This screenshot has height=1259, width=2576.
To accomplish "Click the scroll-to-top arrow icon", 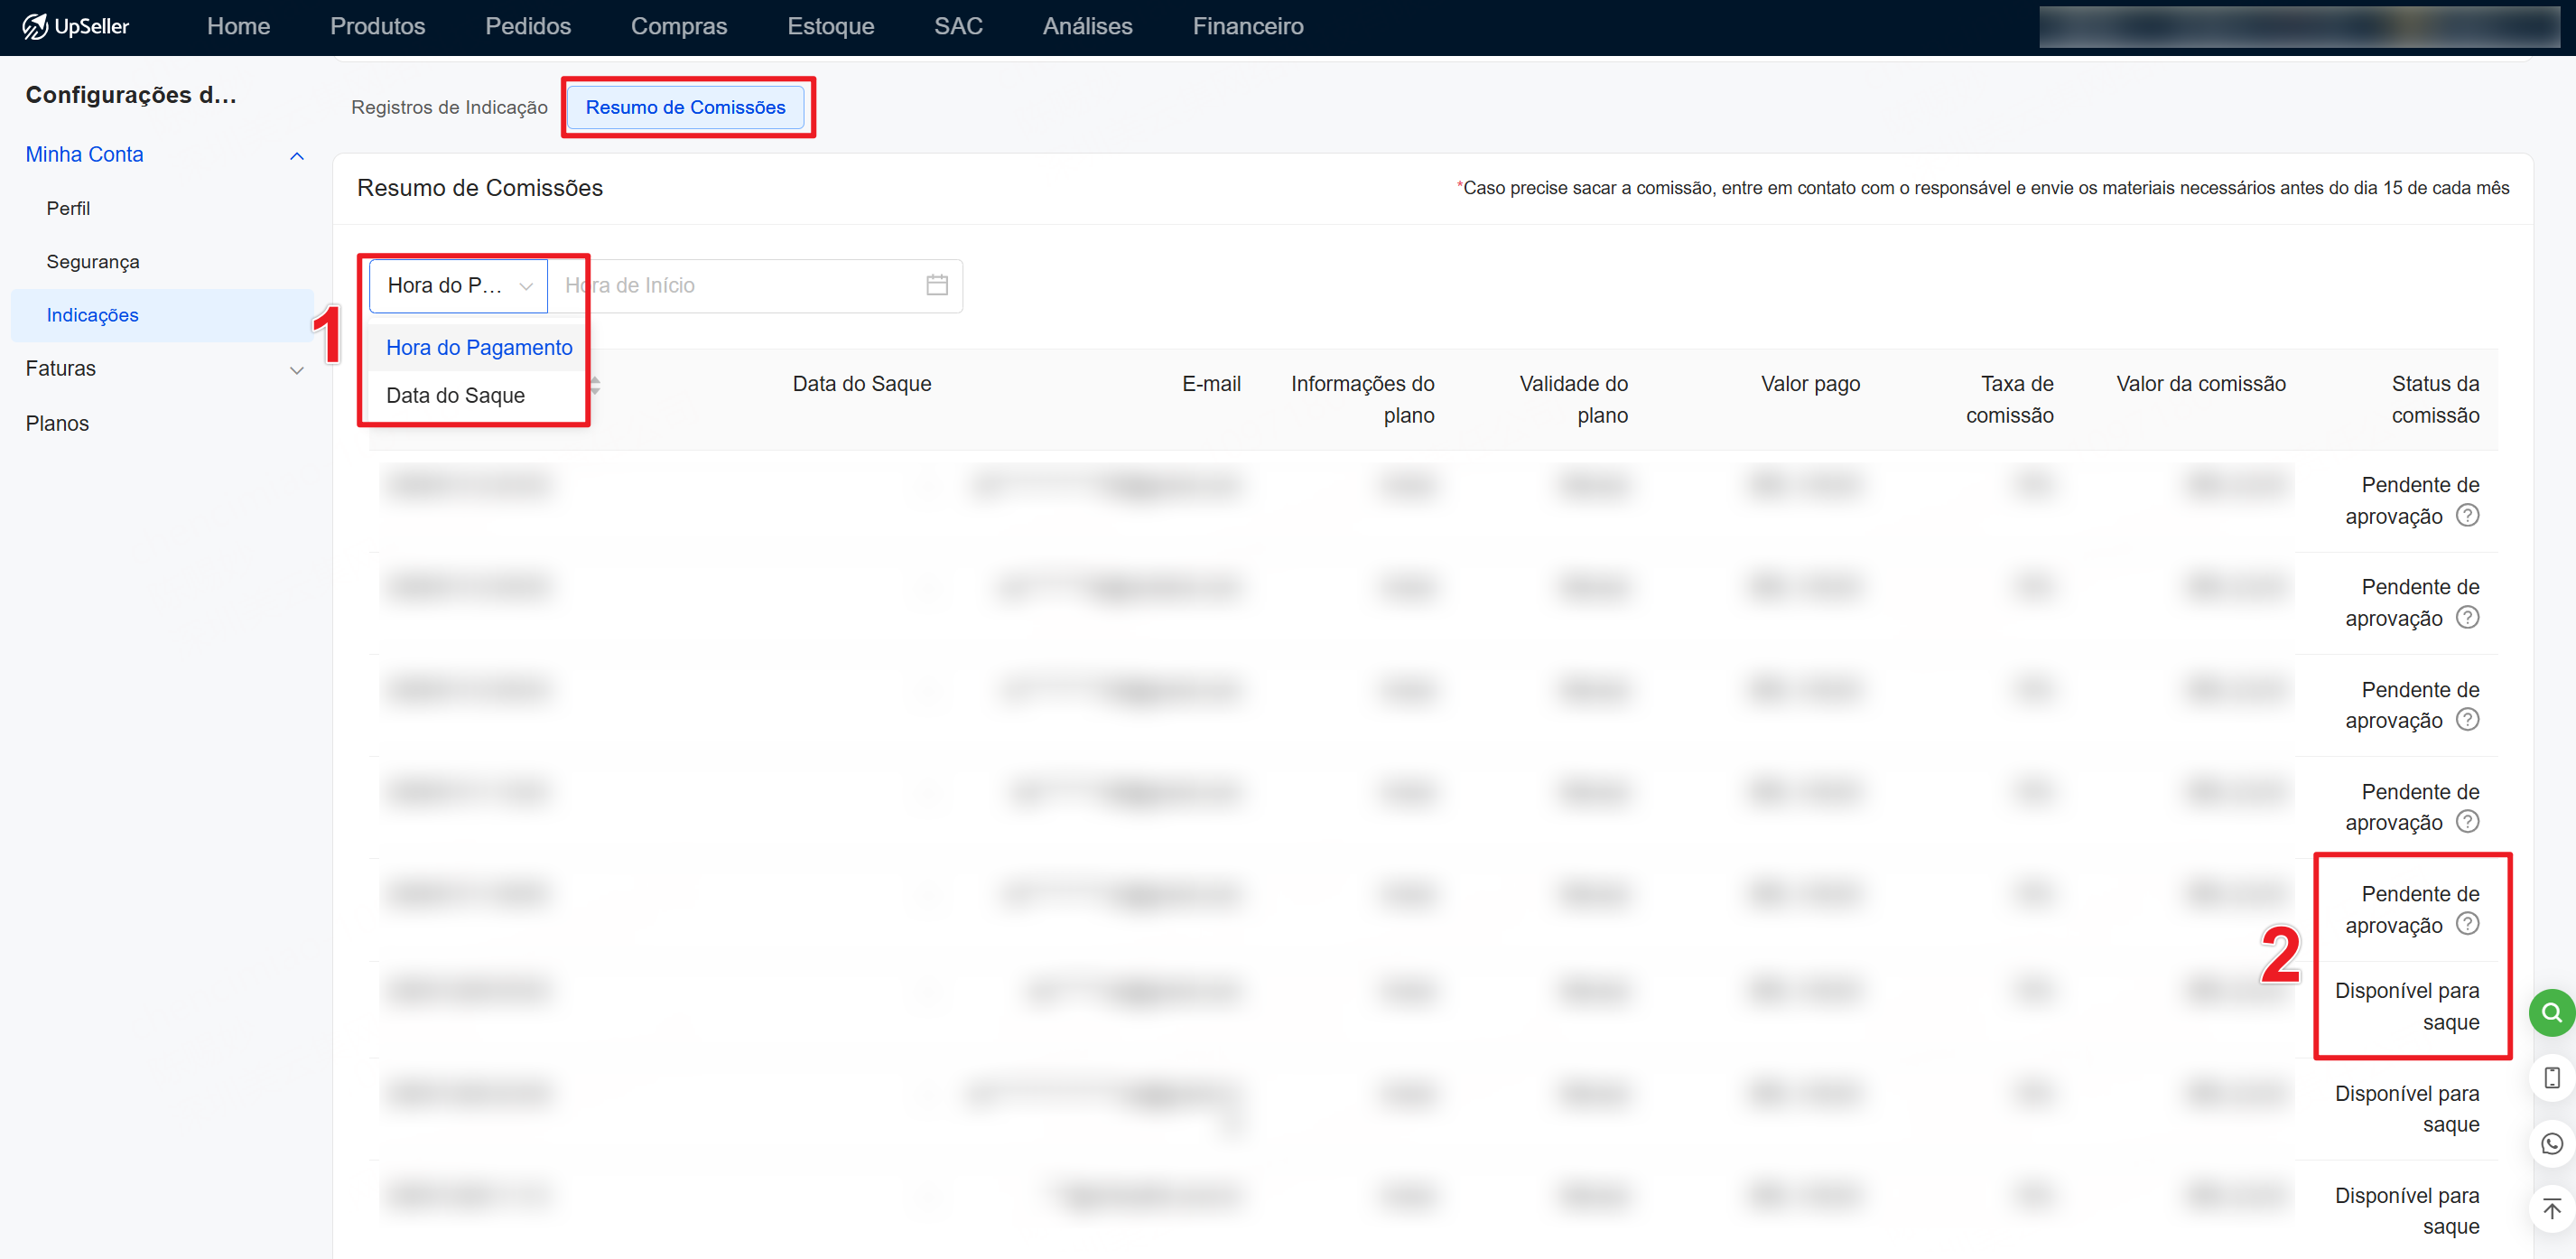I will (x=2551, y=1208).
